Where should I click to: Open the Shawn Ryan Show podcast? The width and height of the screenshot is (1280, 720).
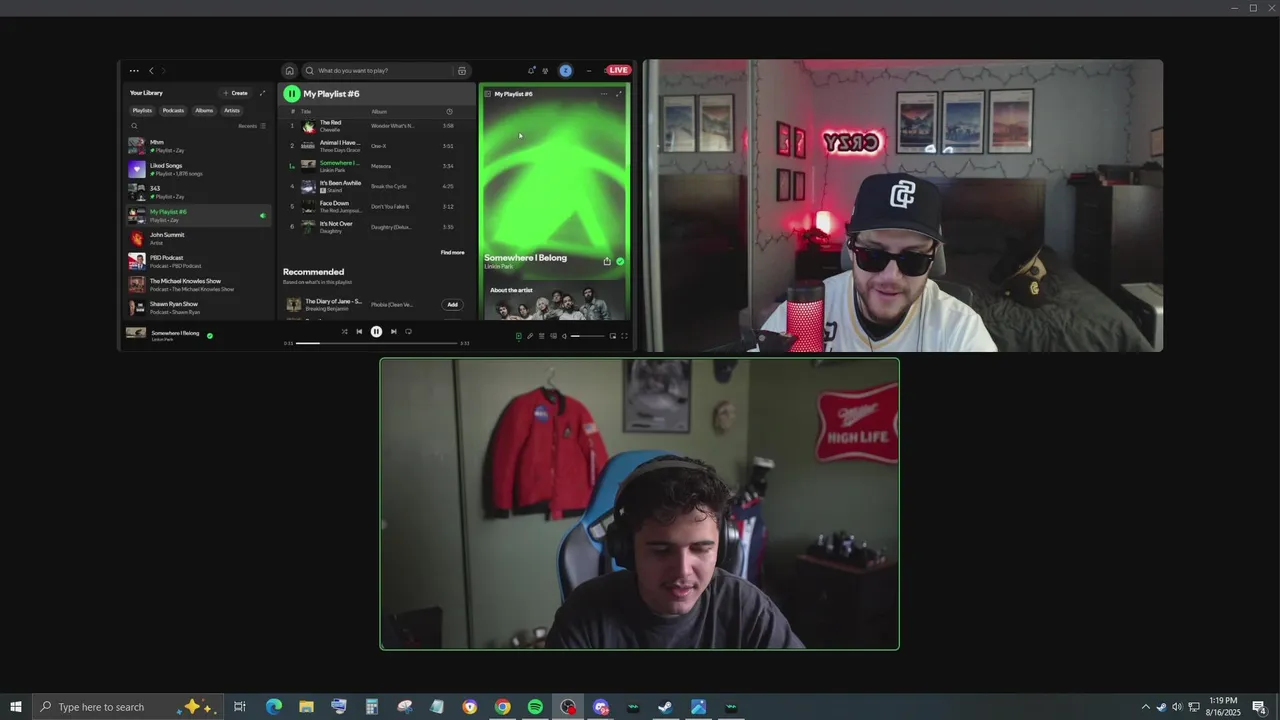pyautogui.click(x=199, y=307)
